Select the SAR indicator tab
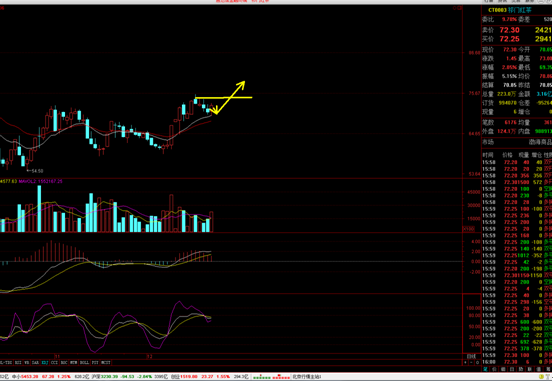 pyautogui.click(x=35, y=362)
